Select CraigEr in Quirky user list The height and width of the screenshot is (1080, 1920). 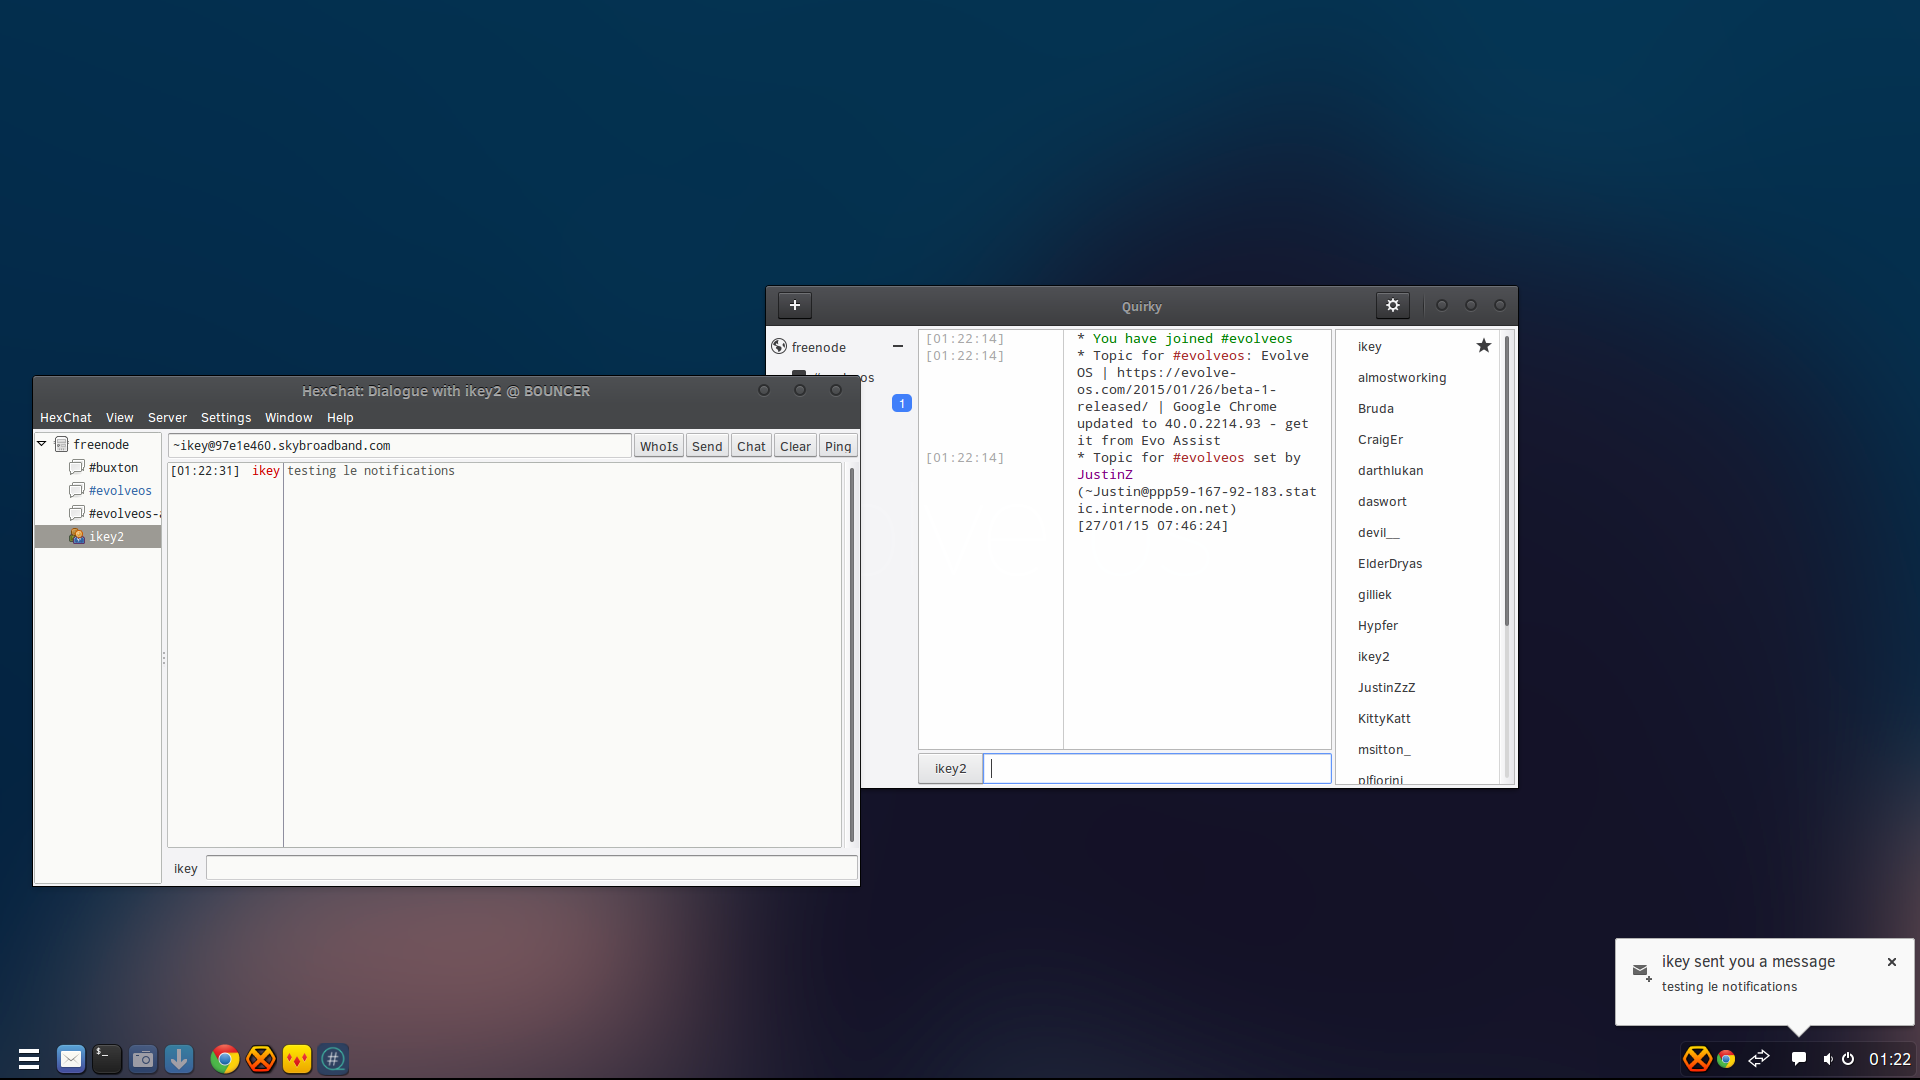tap(1381, 439)
